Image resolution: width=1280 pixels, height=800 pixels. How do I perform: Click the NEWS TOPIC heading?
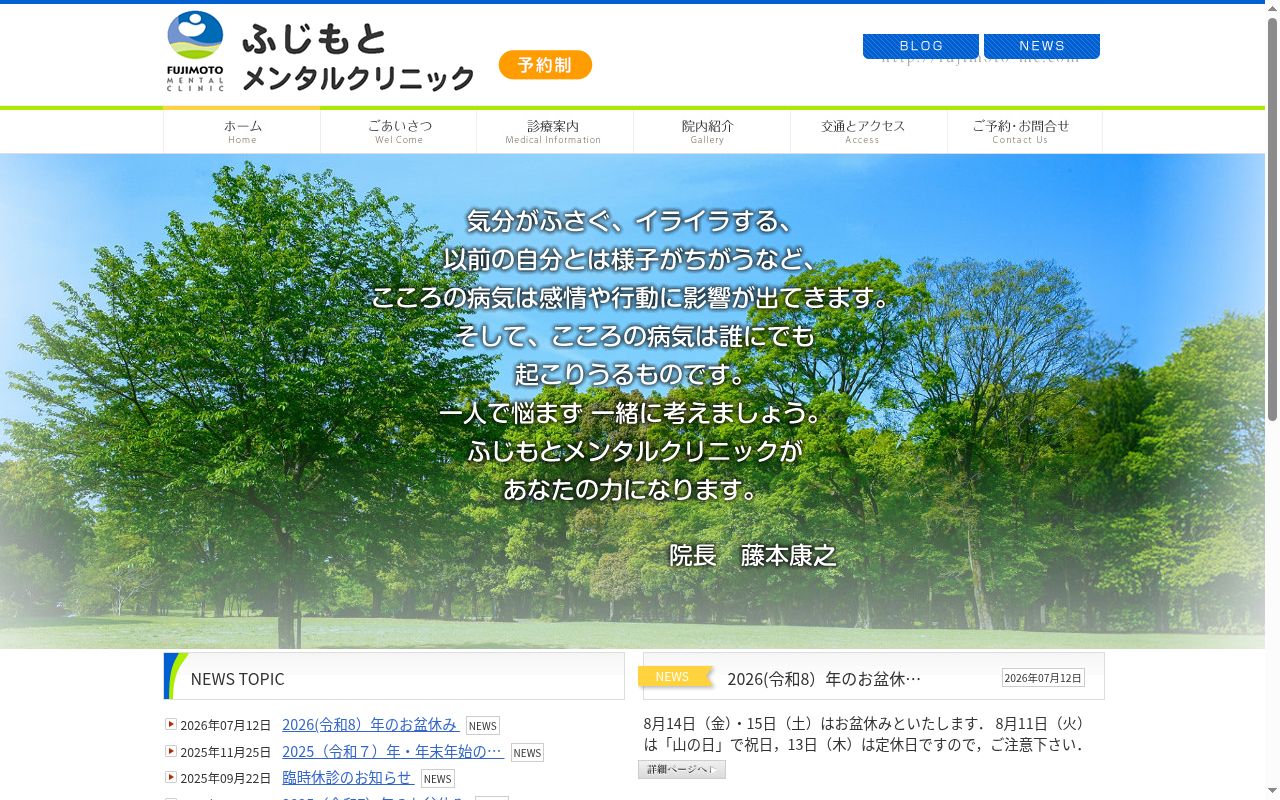coord(237,679)
